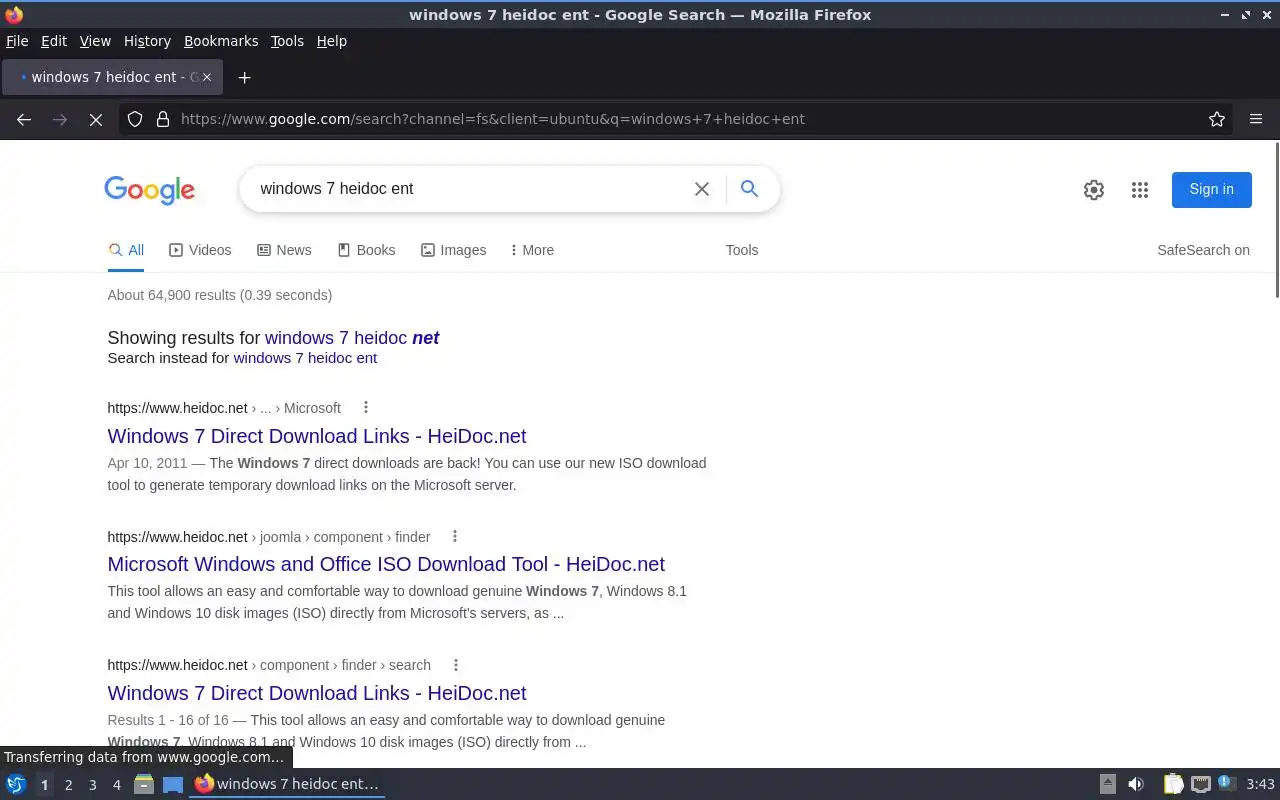Screen dimensions: 1280x800
Task: Click Firefox taskbar window button
Action: pyautogui.click(x=287, y=784)
